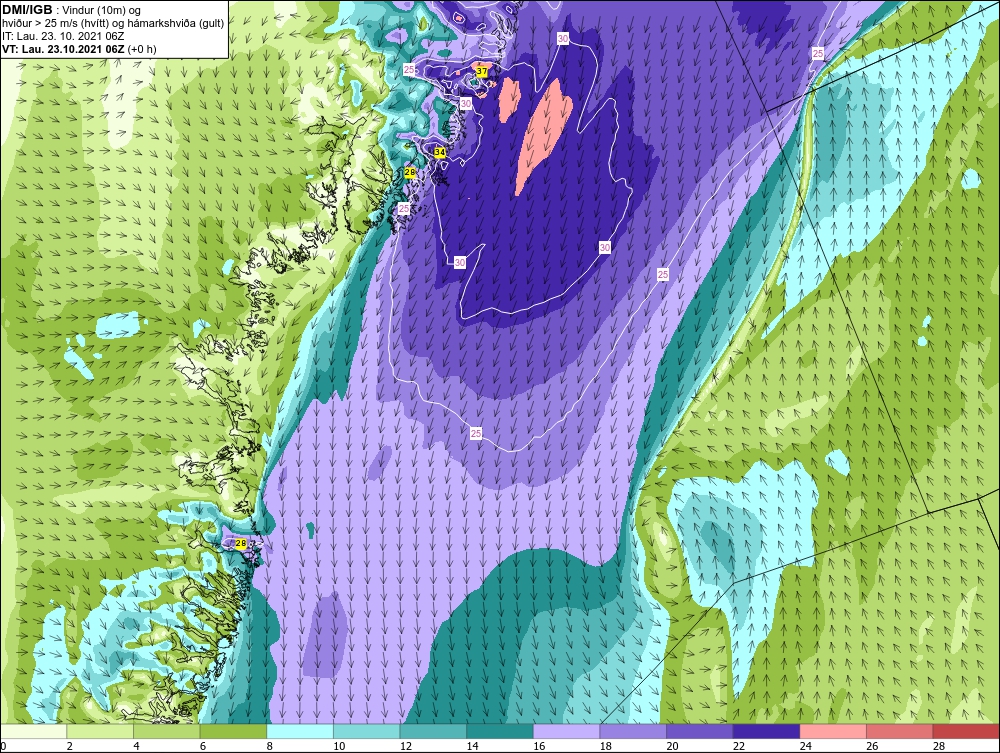This screenshot has height=753, width=1000.
Task: Click the 22–24 m/s dark indigo swatch
Action: coord(766,731)
